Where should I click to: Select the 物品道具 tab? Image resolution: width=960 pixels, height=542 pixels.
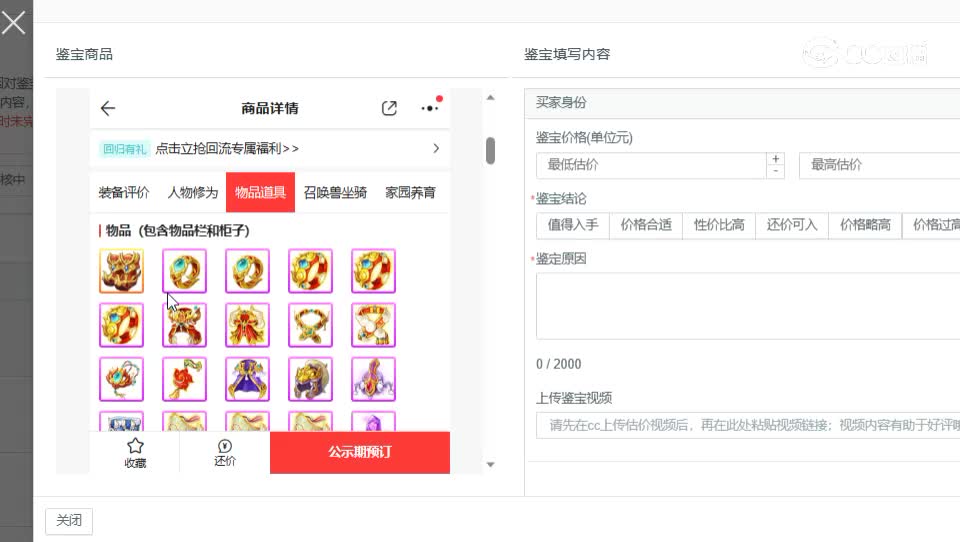point(260,192)
